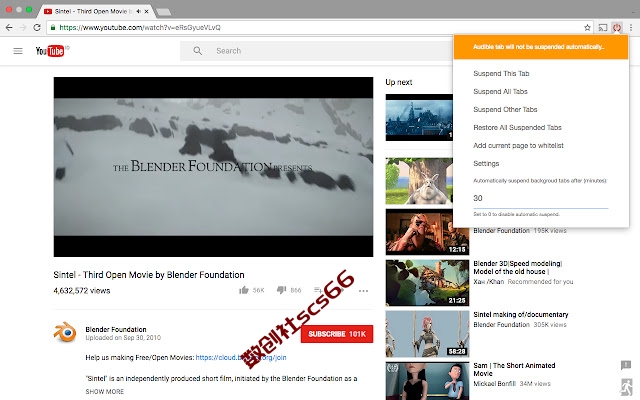Go to YouTube home via logo
The image size is (640, 400).
coord(52,51)
